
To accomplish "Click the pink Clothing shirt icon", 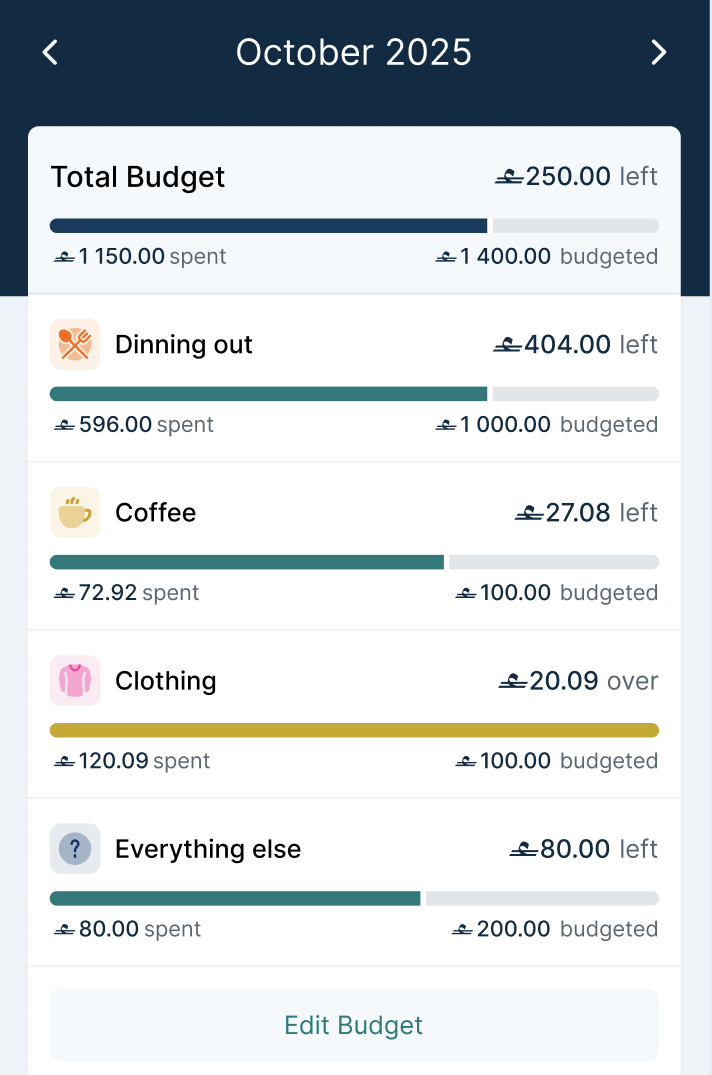I will [75, 681].
